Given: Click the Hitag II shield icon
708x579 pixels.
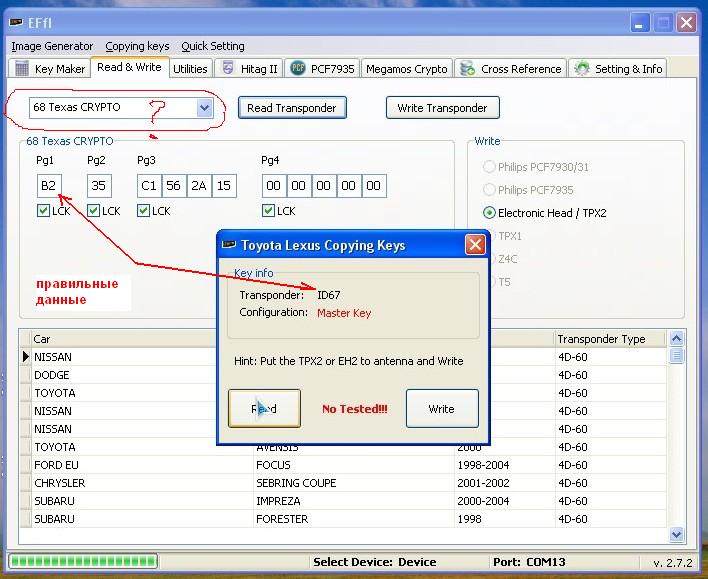Looking at the screenshot, I should 228,68.
